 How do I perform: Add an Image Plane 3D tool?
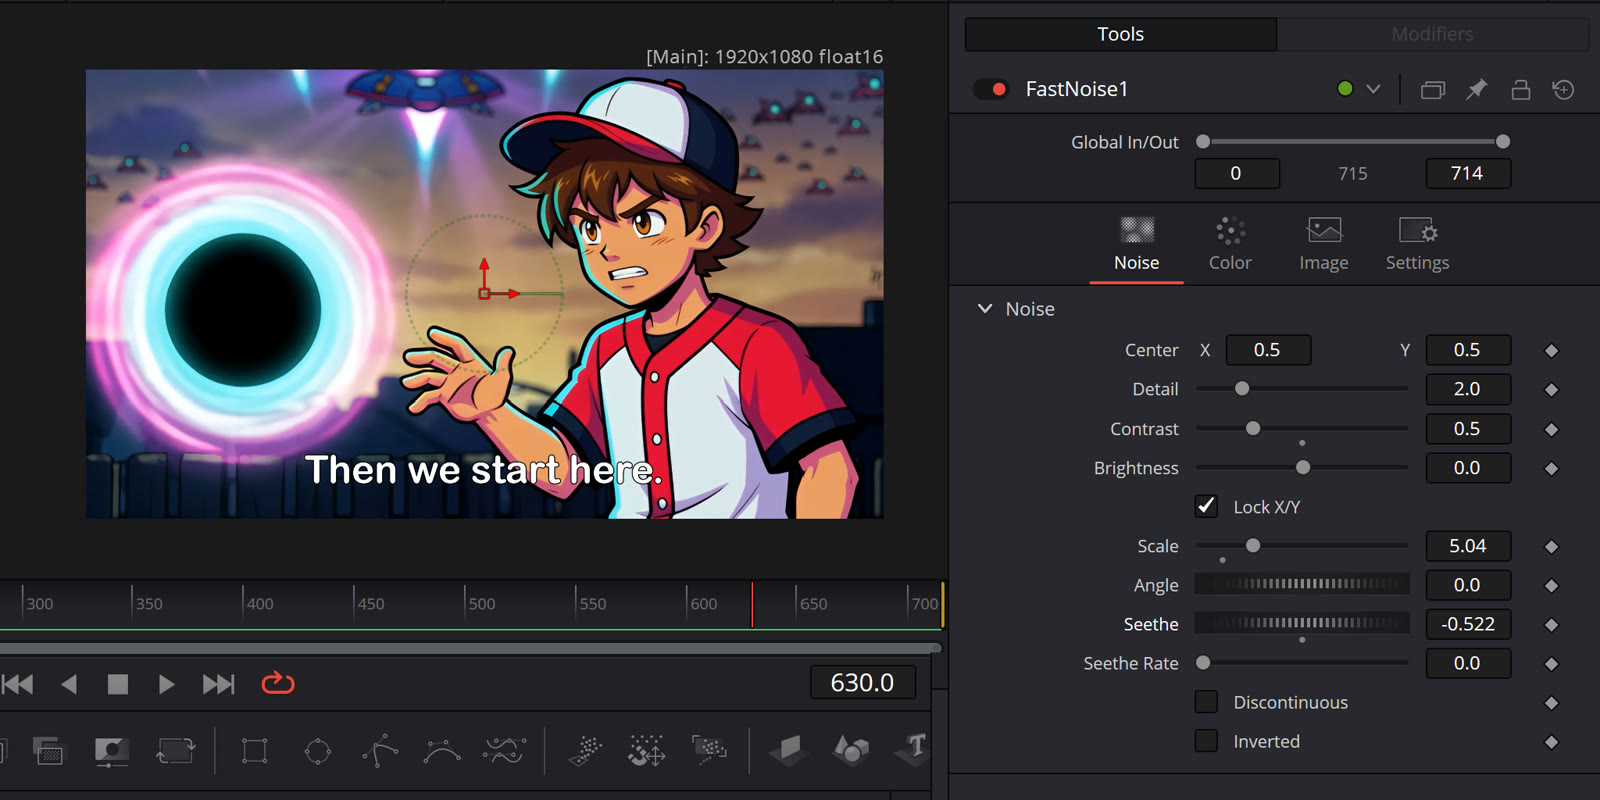[x=789, y=750]
